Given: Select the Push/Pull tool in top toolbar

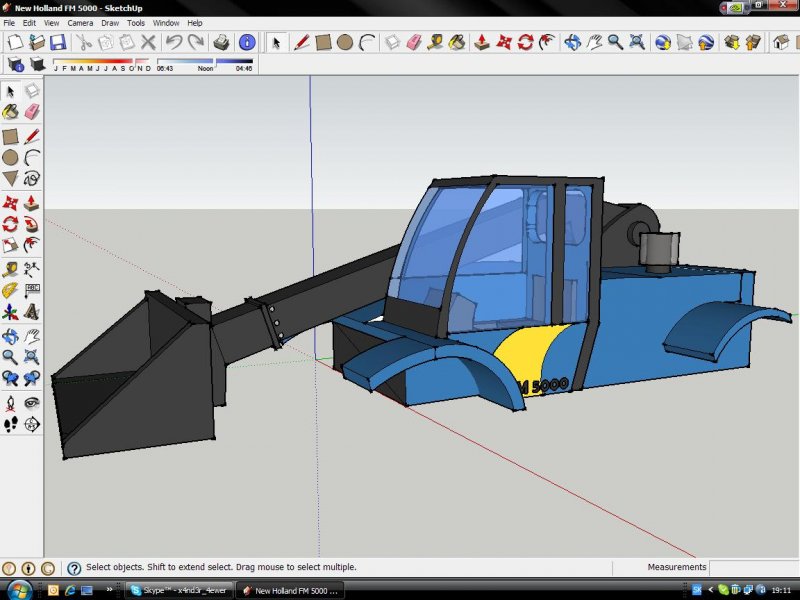Looking at the screenshot, I should (481, 42).
